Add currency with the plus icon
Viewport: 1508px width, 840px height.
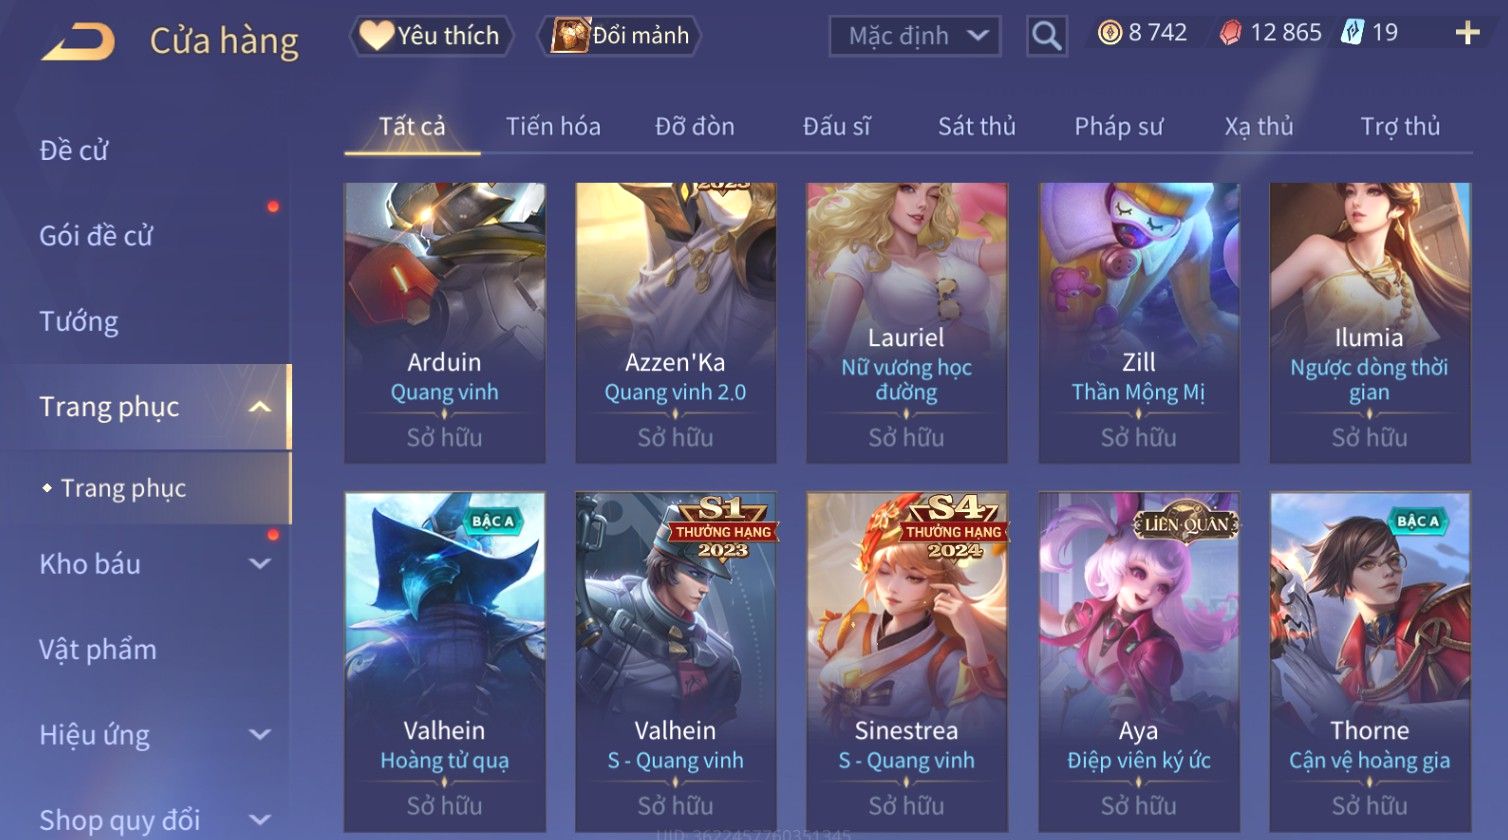[x=1467, y=33]
